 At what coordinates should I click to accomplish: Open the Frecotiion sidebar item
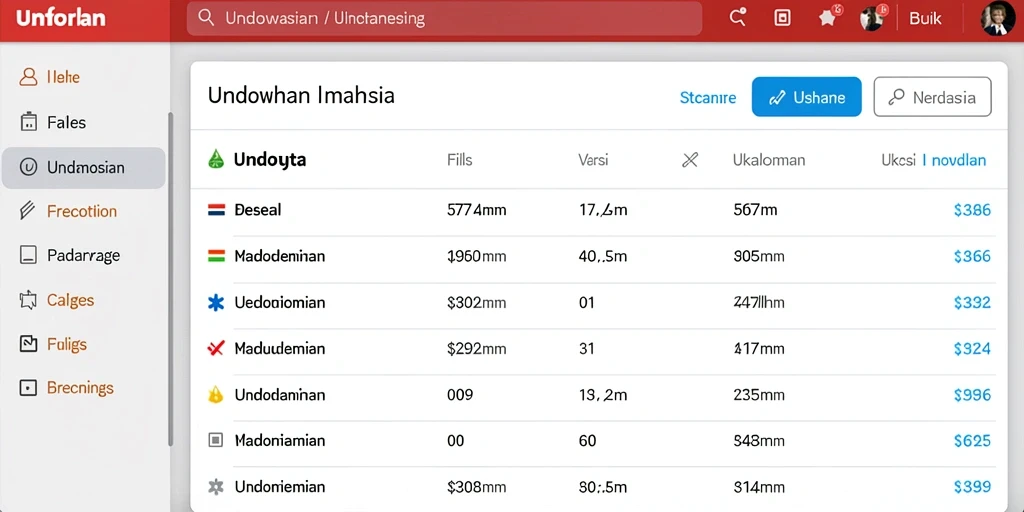point(82,211)
